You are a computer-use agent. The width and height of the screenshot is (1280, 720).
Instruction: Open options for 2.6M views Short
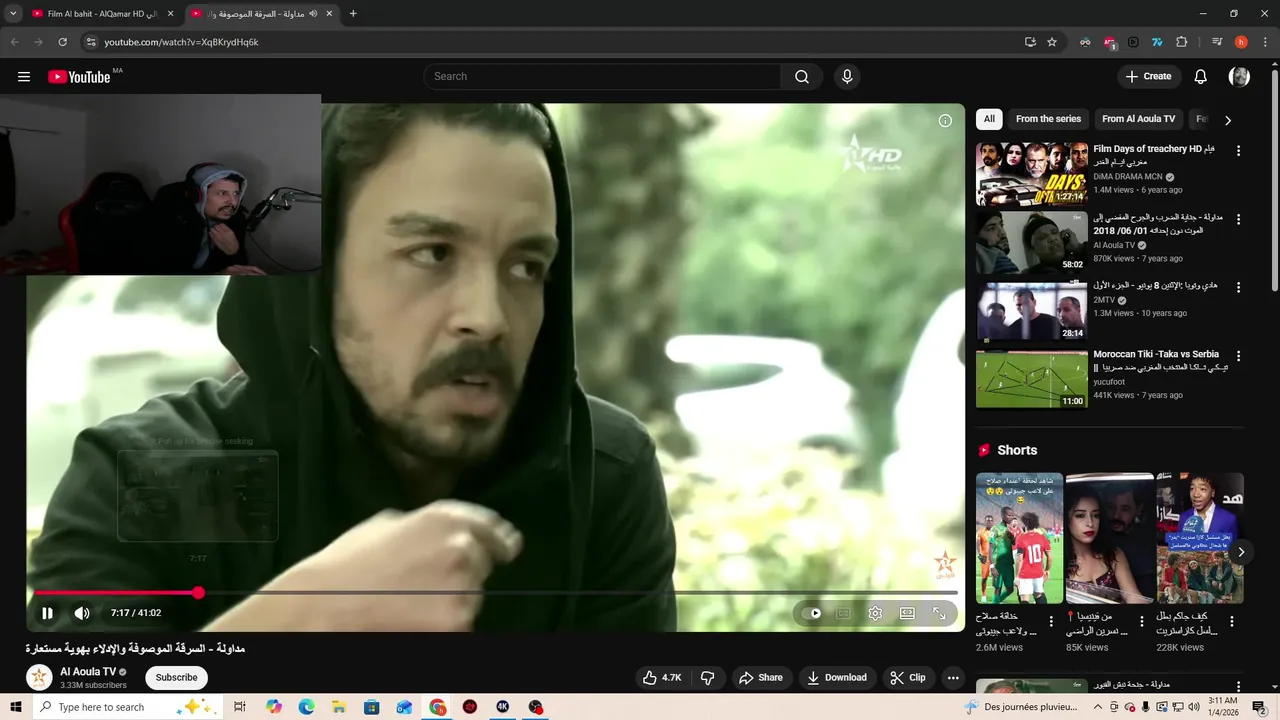[1051, 621]
